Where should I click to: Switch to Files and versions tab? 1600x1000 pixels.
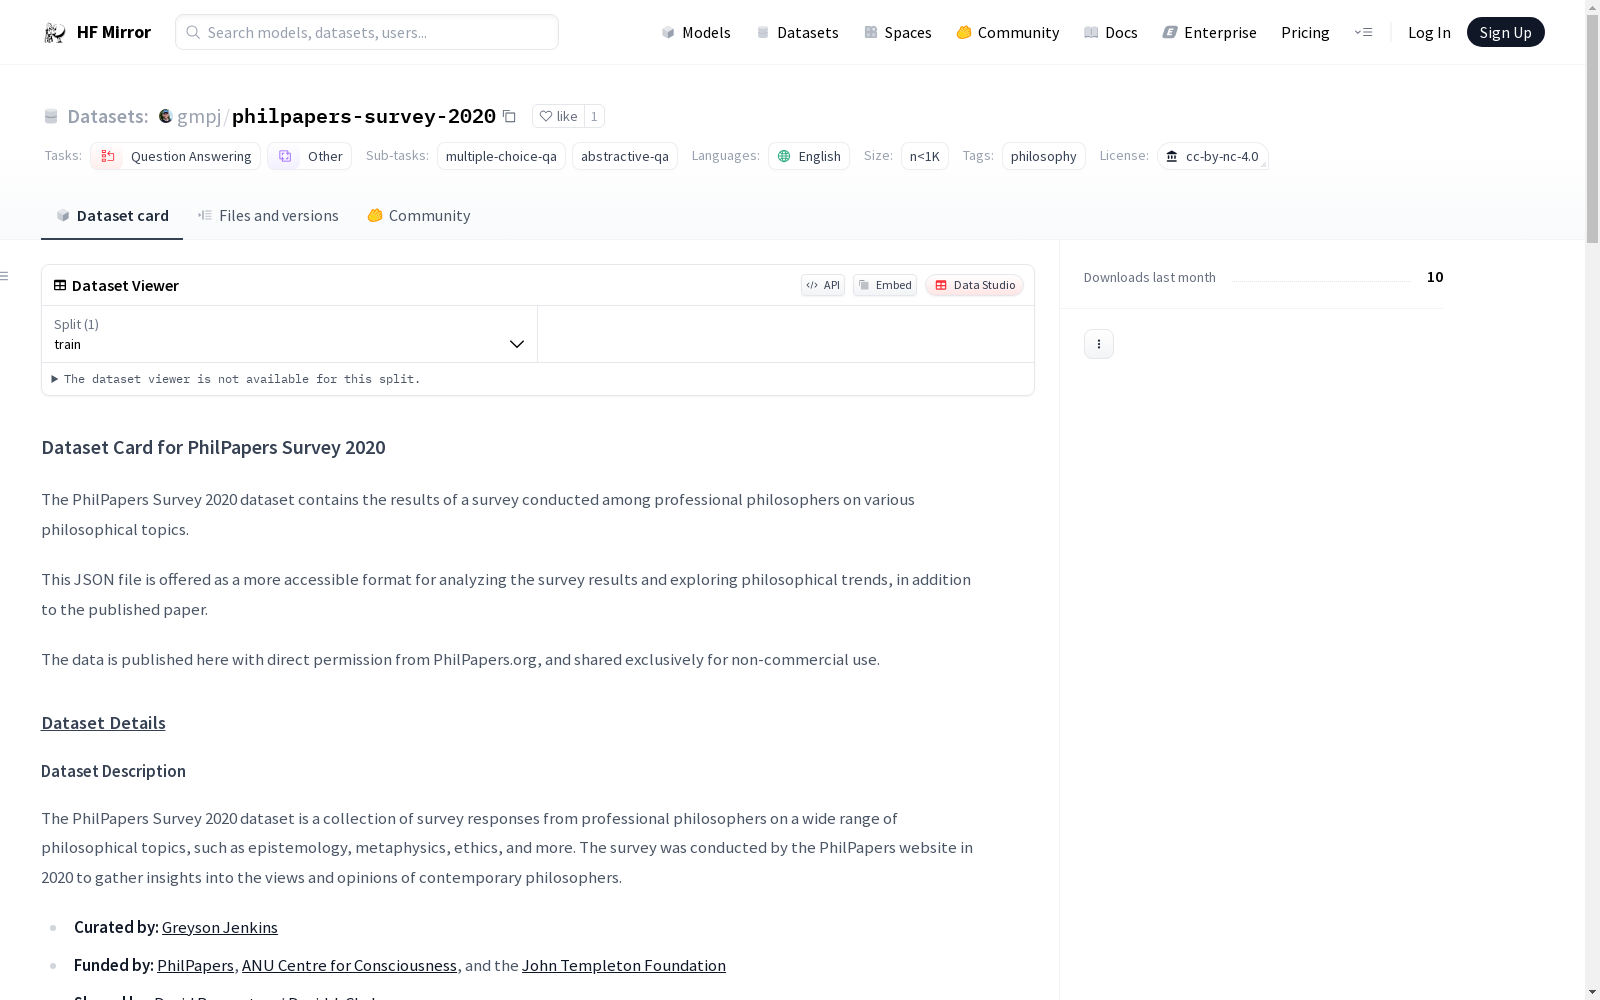coord(268,215)
